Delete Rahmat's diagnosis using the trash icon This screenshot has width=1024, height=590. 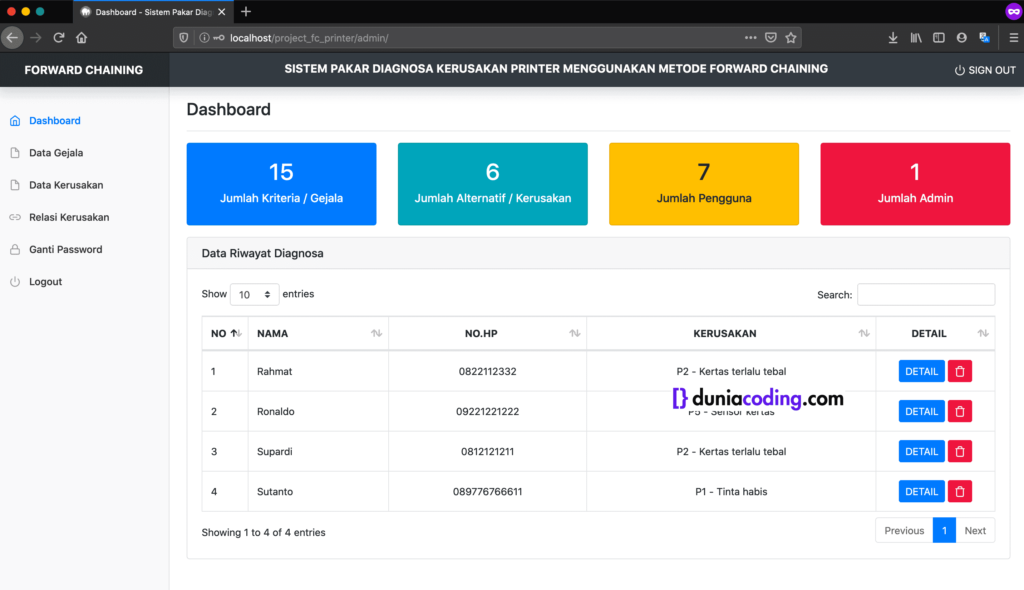[959, 371]
